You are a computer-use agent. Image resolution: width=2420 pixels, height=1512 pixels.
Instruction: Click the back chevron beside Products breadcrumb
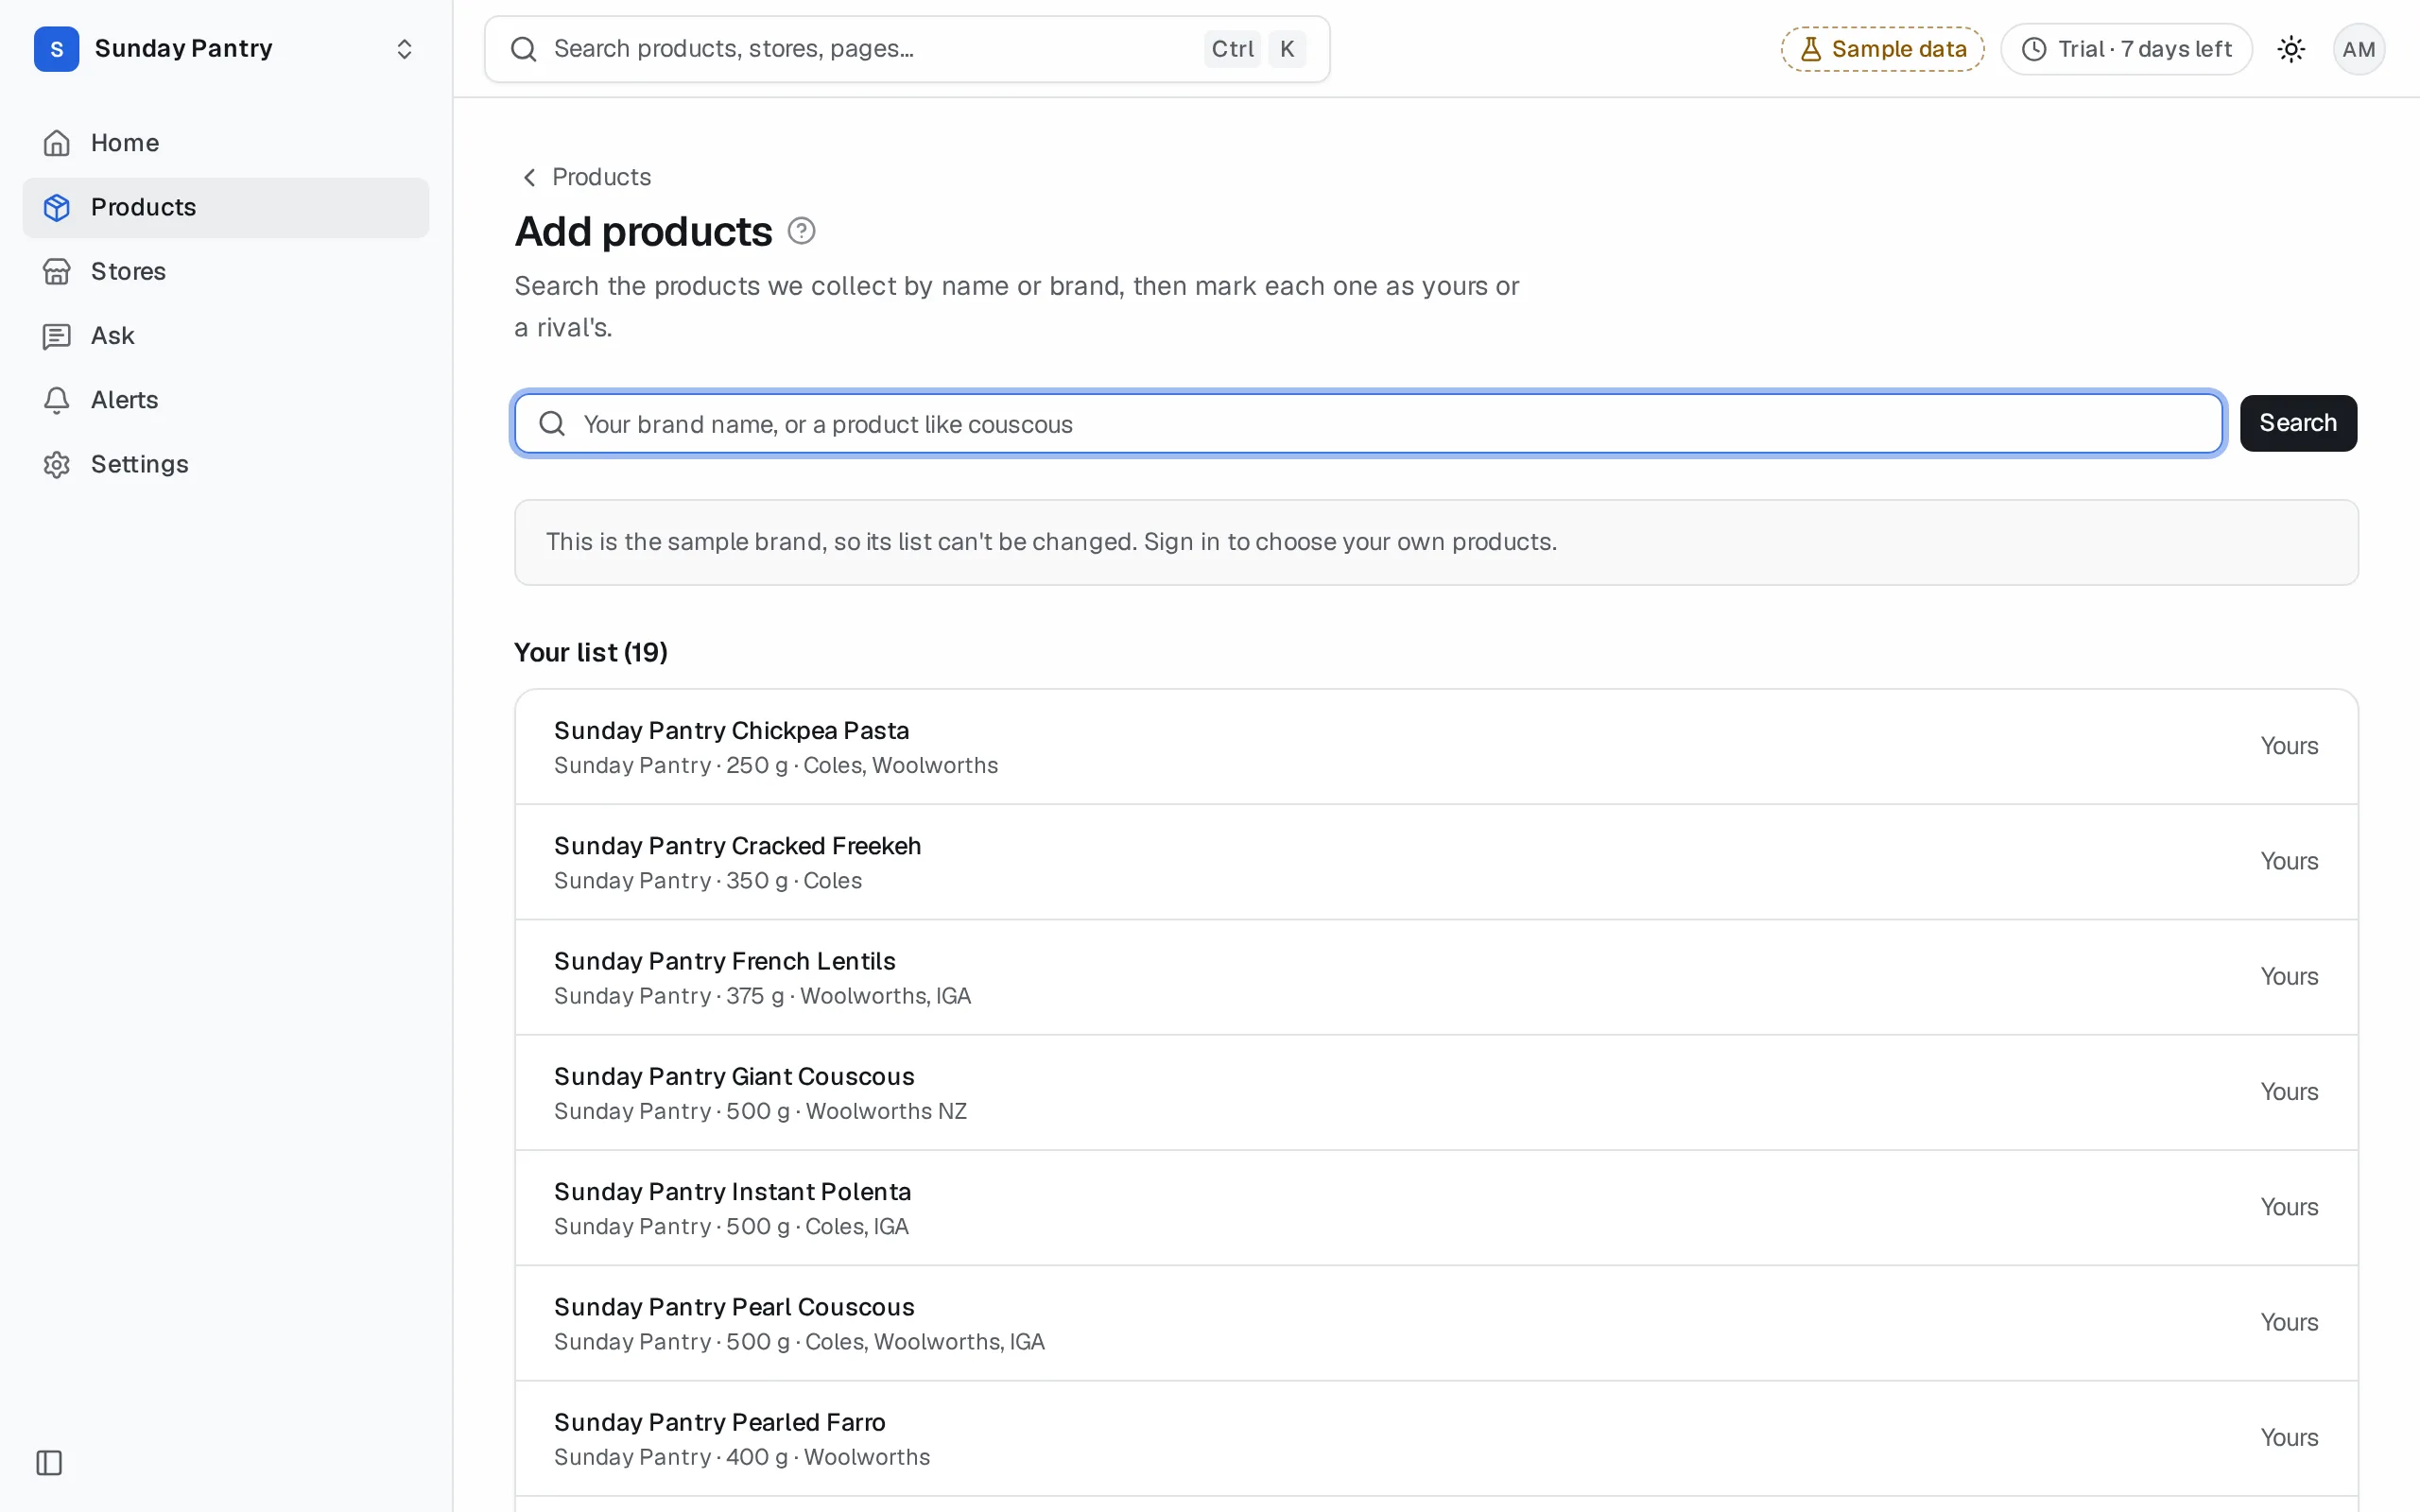tap(530, 177)
